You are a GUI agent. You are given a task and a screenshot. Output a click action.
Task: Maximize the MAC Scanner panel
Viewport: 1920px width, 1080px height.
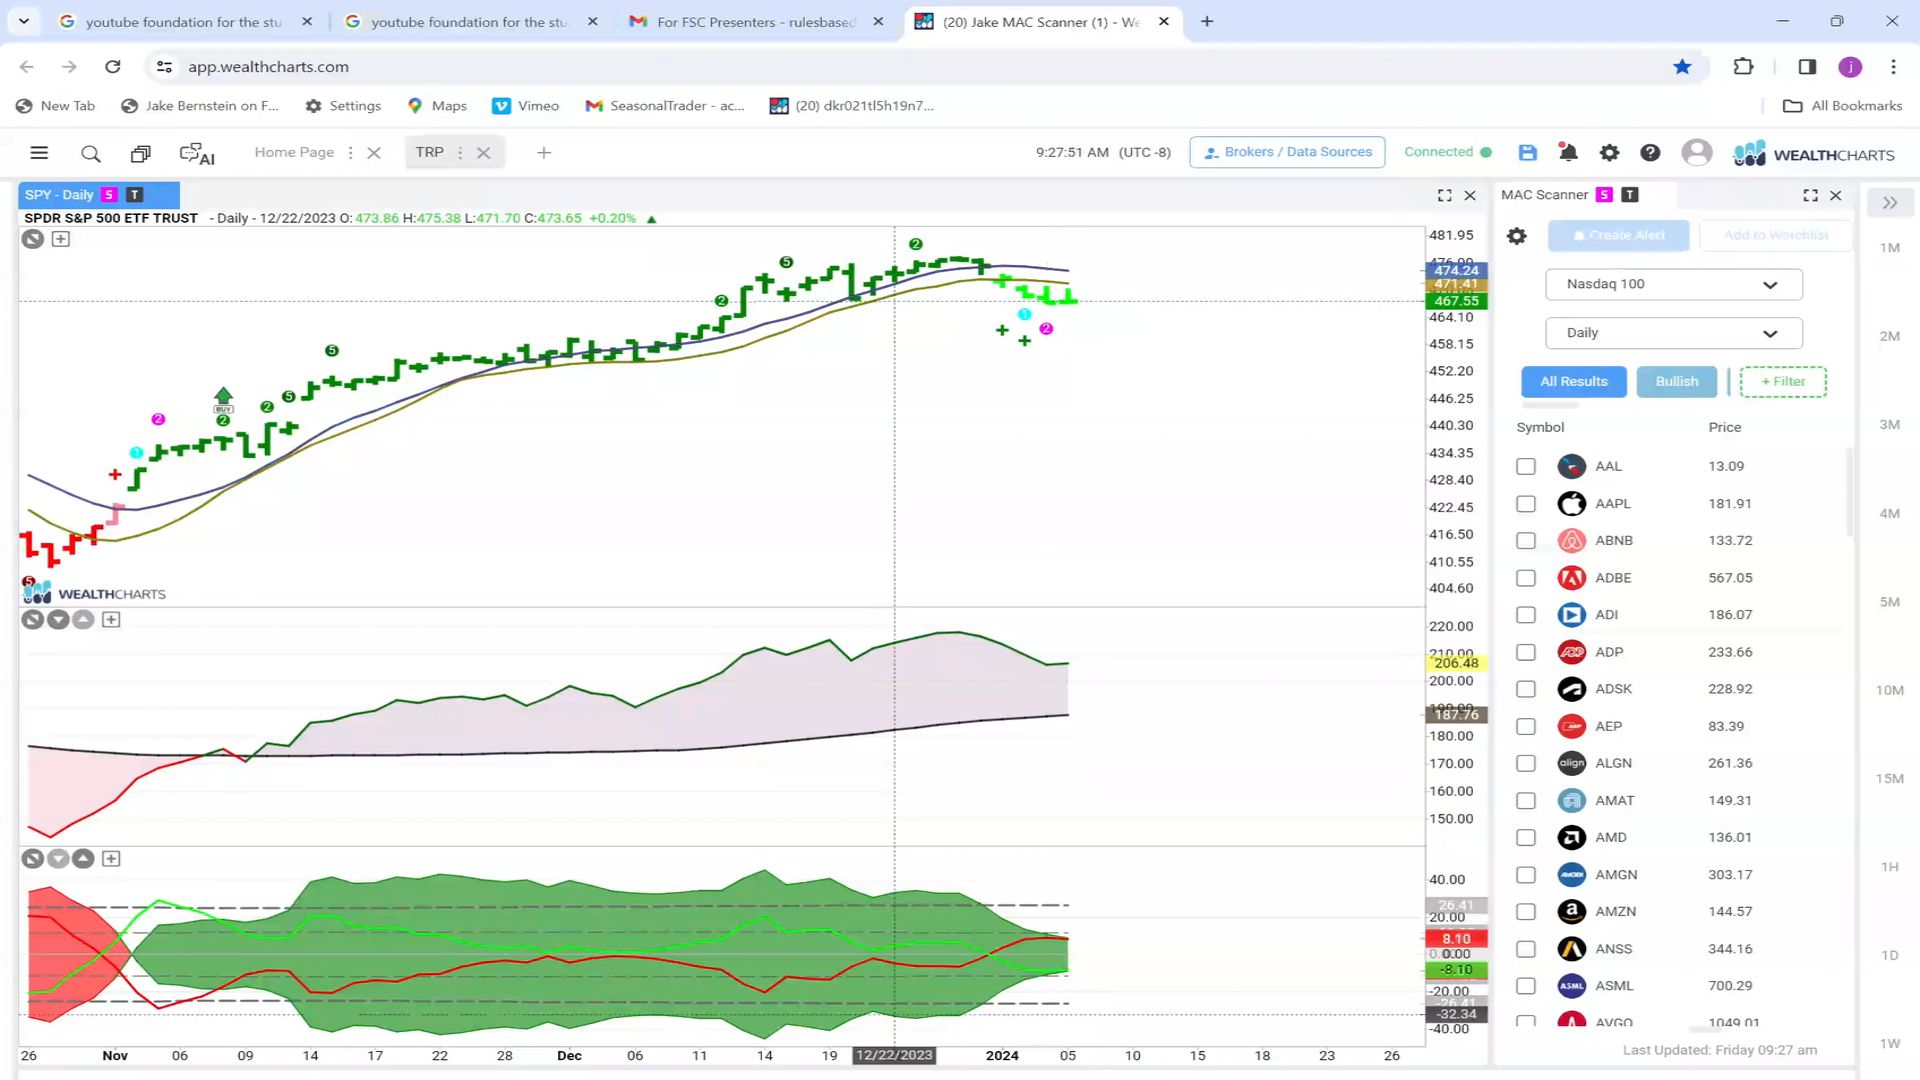[1810, 195]
